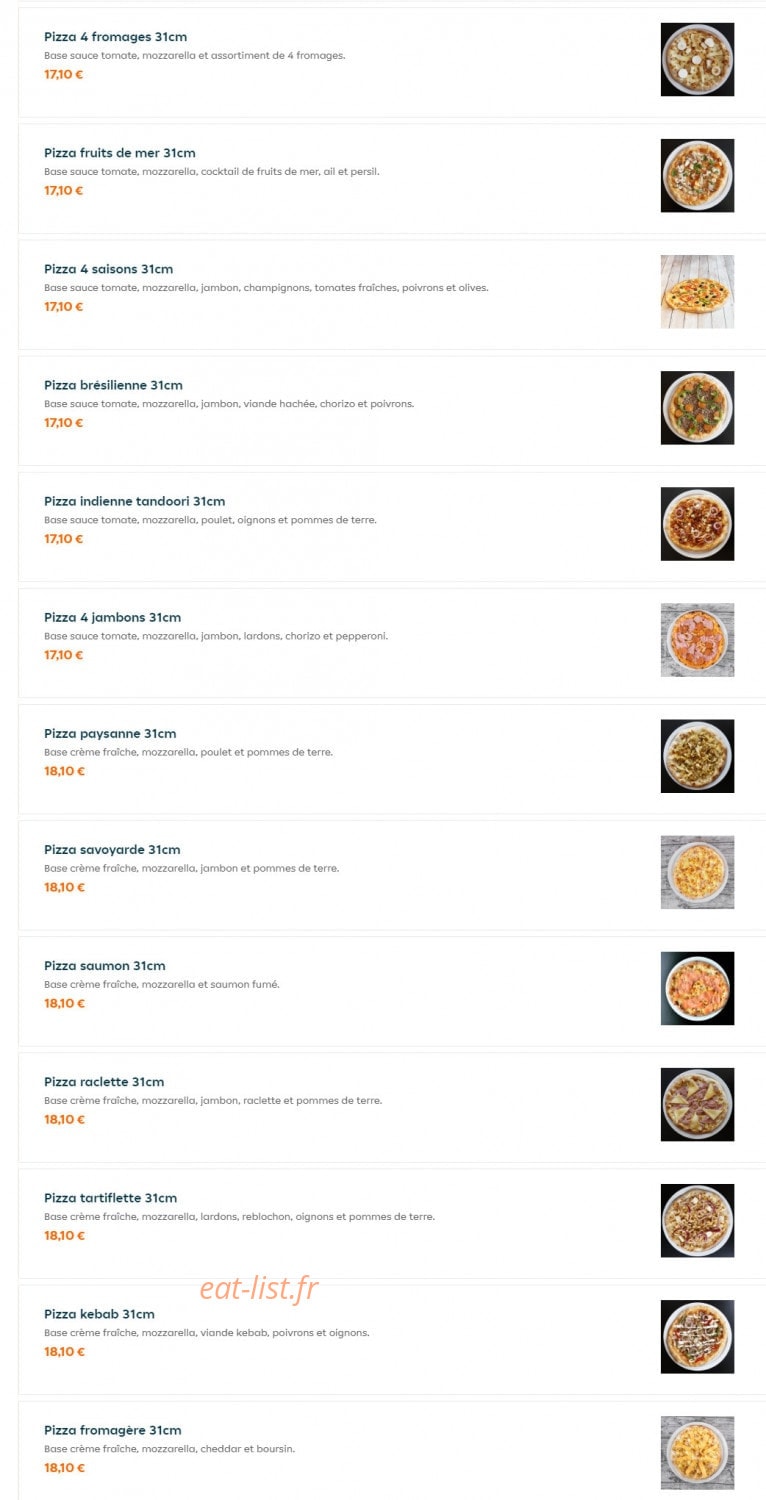Click the 18,10 € price of Pizza saumon
Image resolution: width=766 pixels, height=1500 pixels.
click(64, 1003)
